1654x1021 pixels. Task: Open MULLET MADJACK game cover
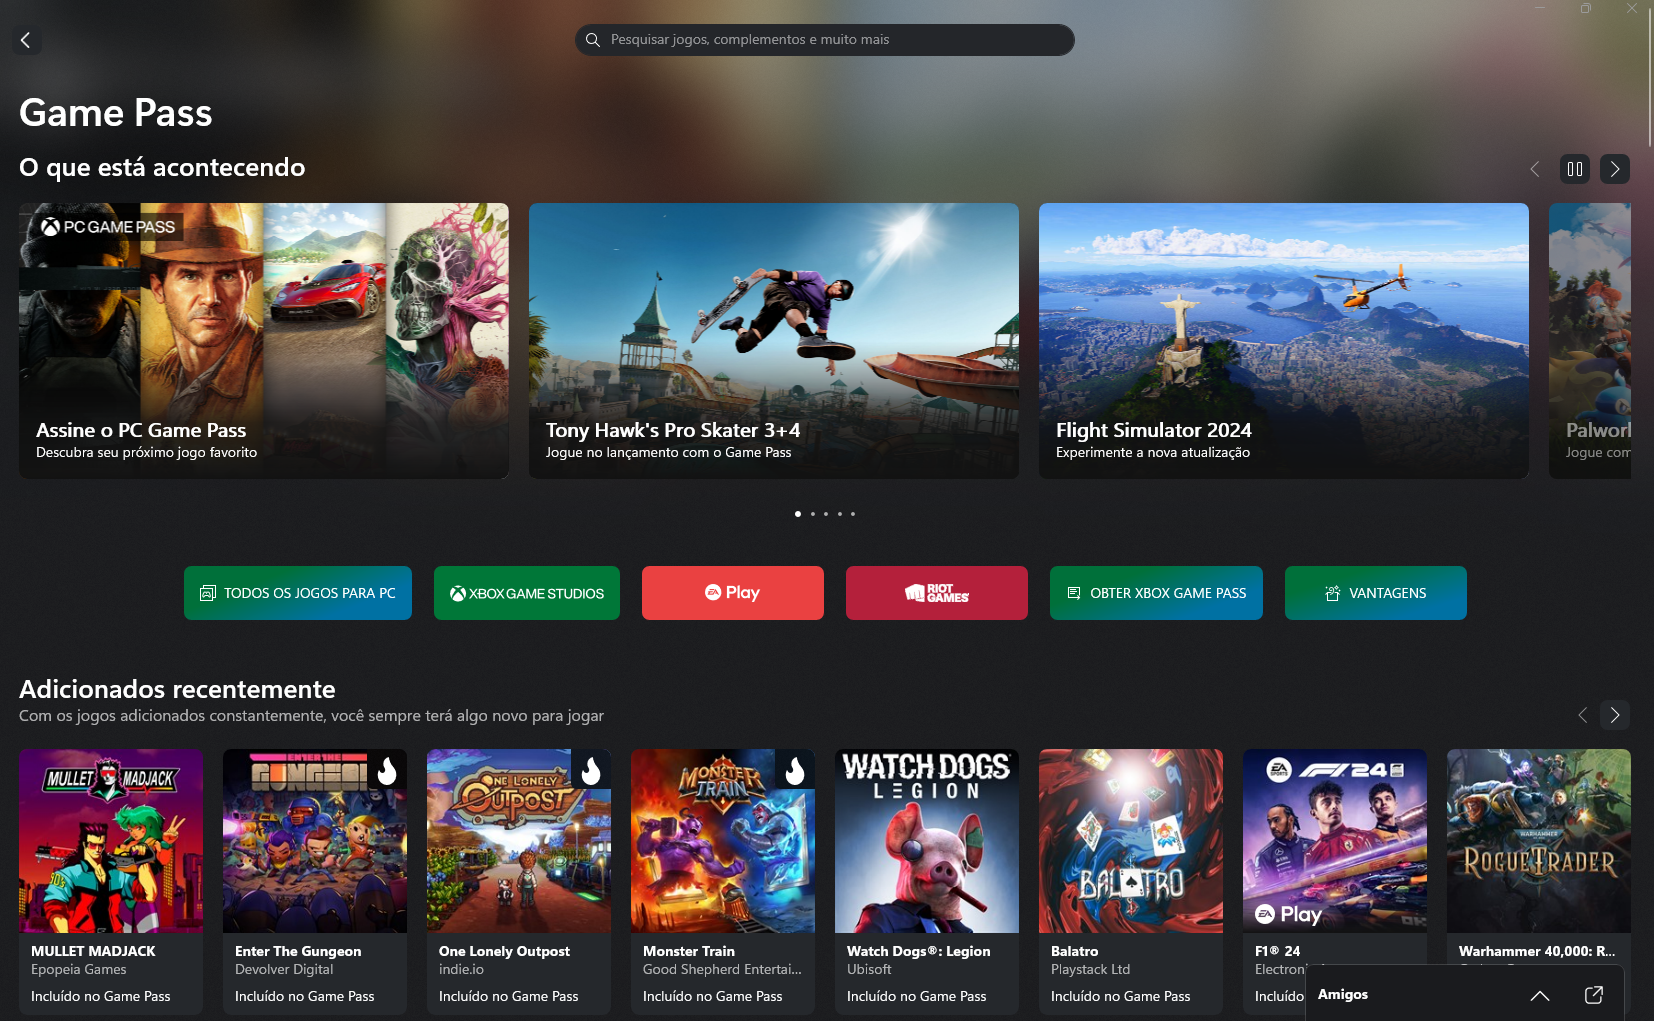111,841
